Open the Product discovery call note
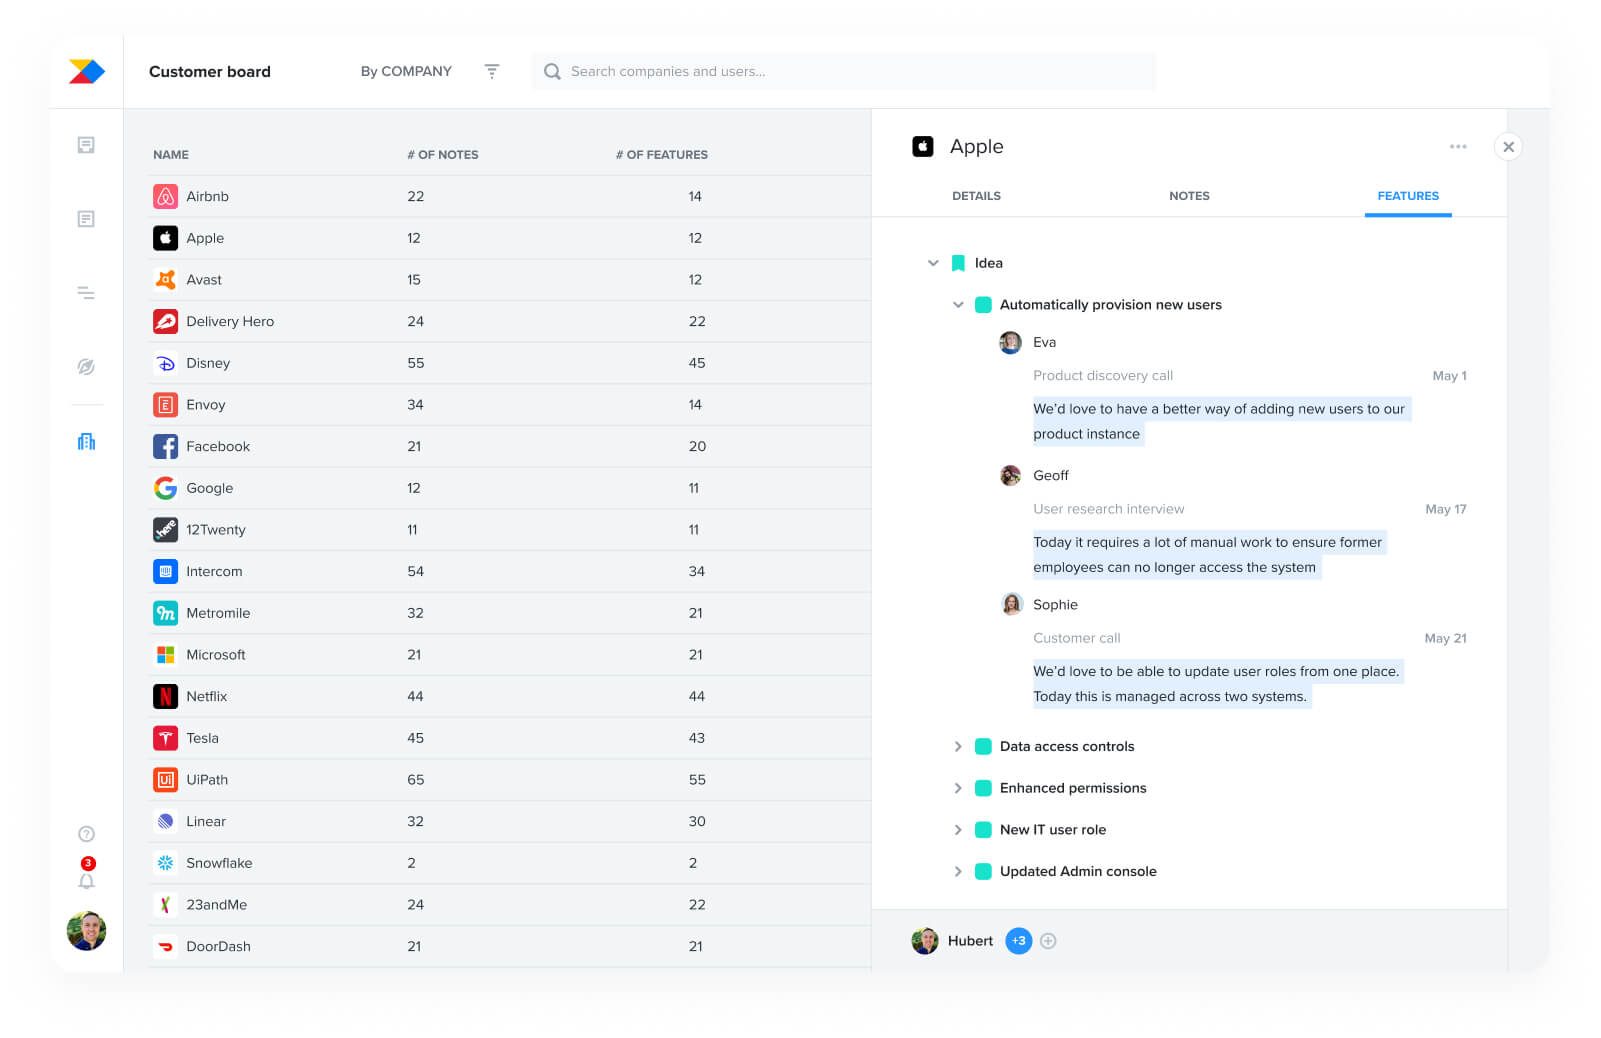The image size is (1601, 1038). point(1103,376)
